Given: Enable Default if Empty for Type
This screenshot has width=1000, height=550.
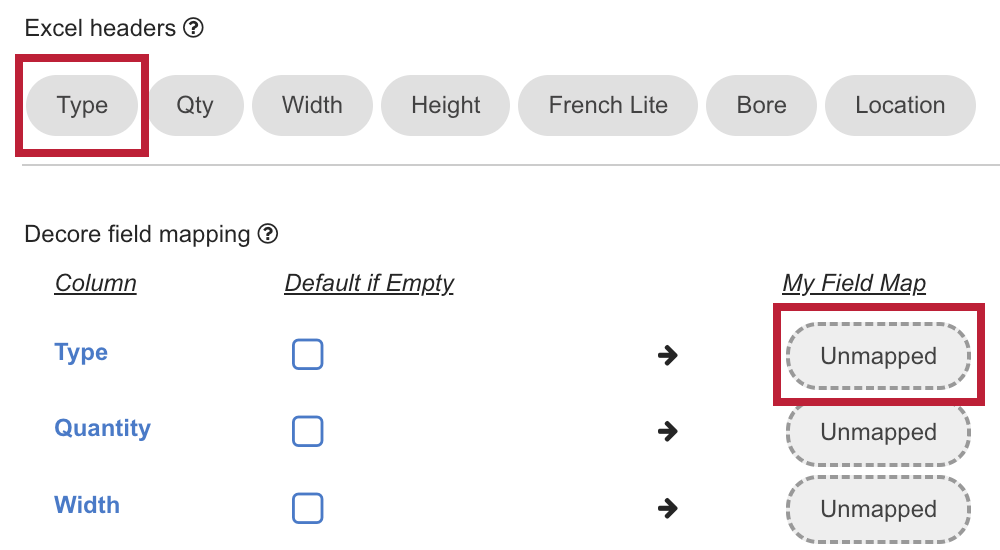Looking at the screenshot, I should point(307,355).
